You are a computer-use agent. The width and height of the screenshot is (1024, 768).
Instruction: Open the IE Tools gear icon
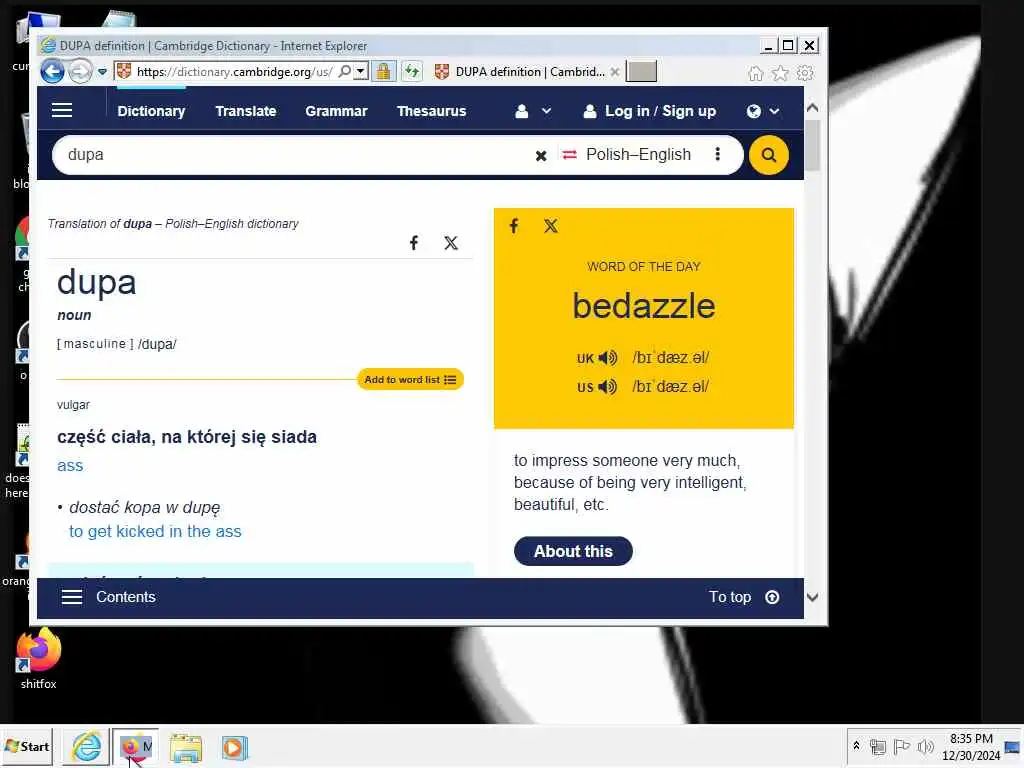pyautogui.click(x=805, y=73)
